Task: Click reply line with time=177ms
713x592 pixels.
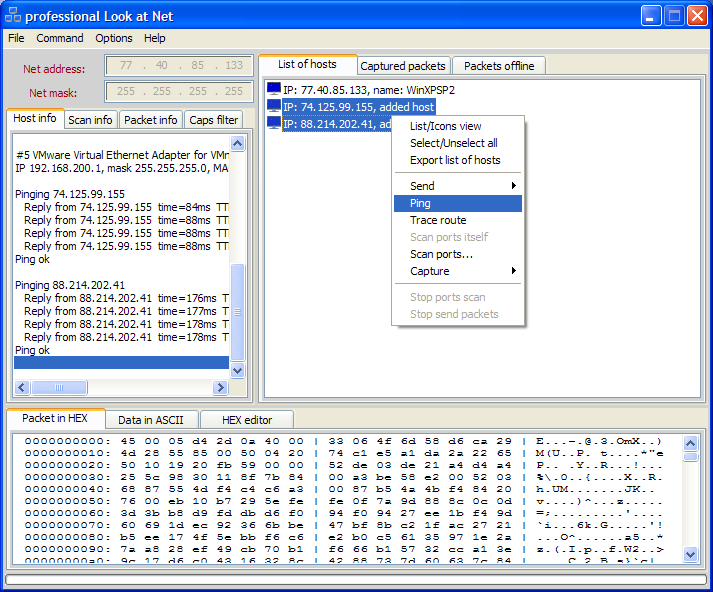Action: tap(126, 311)
